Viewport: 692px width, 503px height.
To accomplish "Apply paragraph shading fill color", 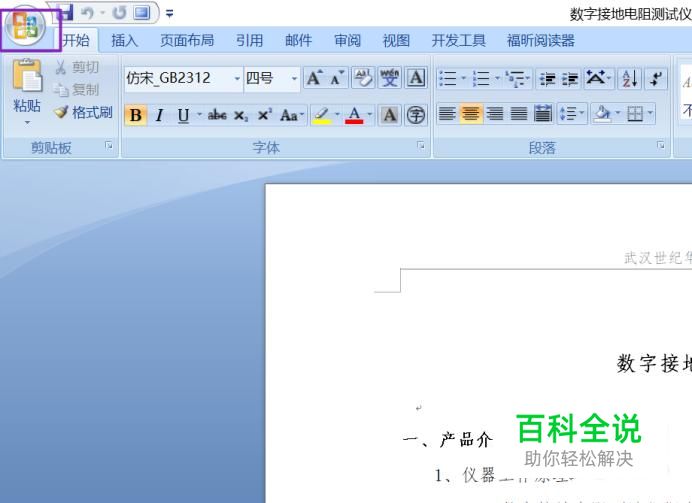I will [x=602, y=114].
